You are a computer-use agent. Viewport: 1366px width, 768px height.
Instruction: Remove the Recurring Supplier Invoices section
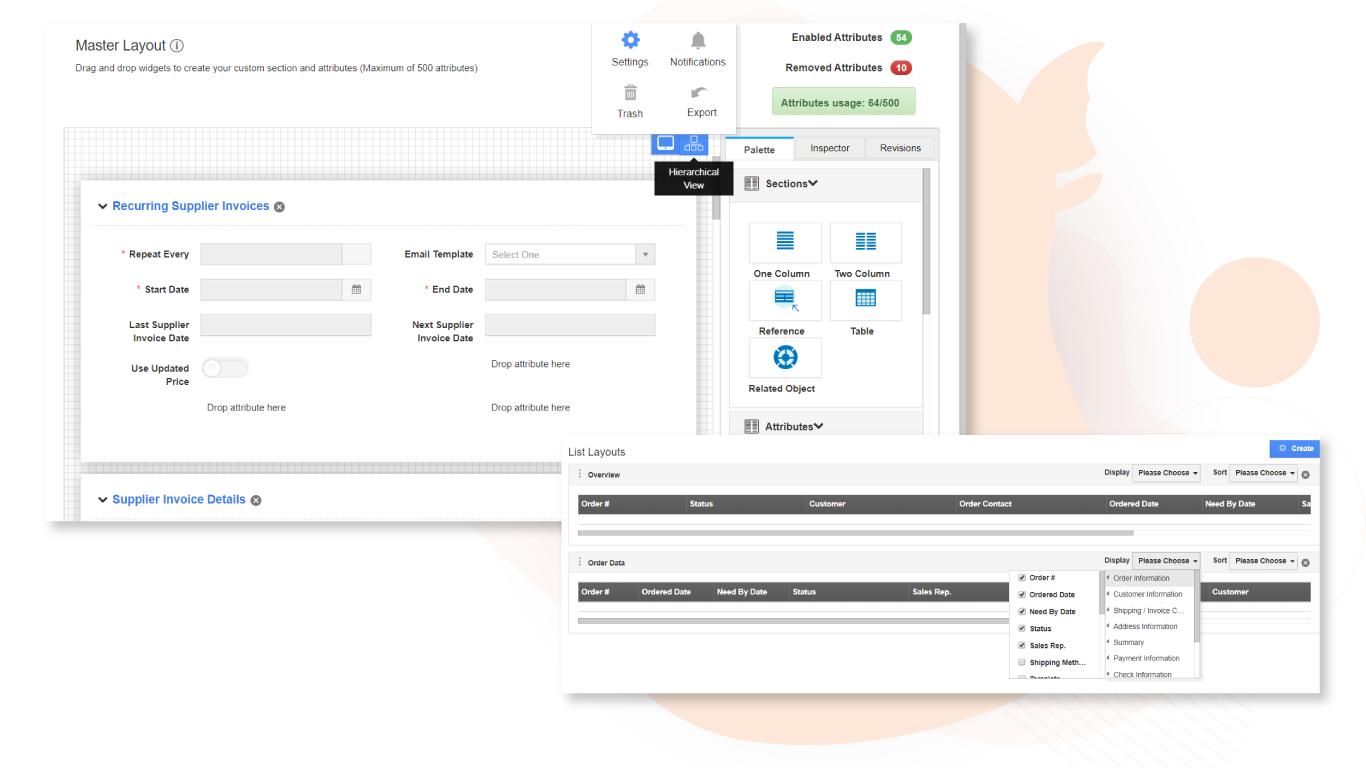279,207
